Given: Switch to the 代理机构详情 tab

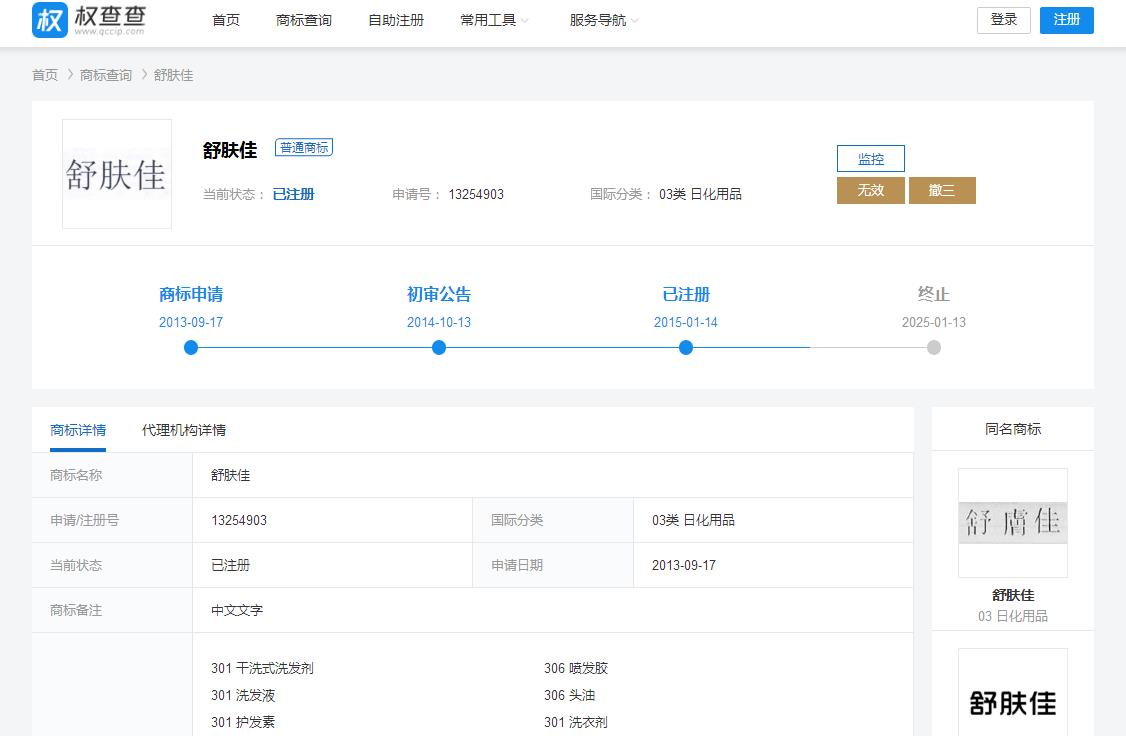Looking at the screenshot, I should pyautogui.click(x=184, y=429).
